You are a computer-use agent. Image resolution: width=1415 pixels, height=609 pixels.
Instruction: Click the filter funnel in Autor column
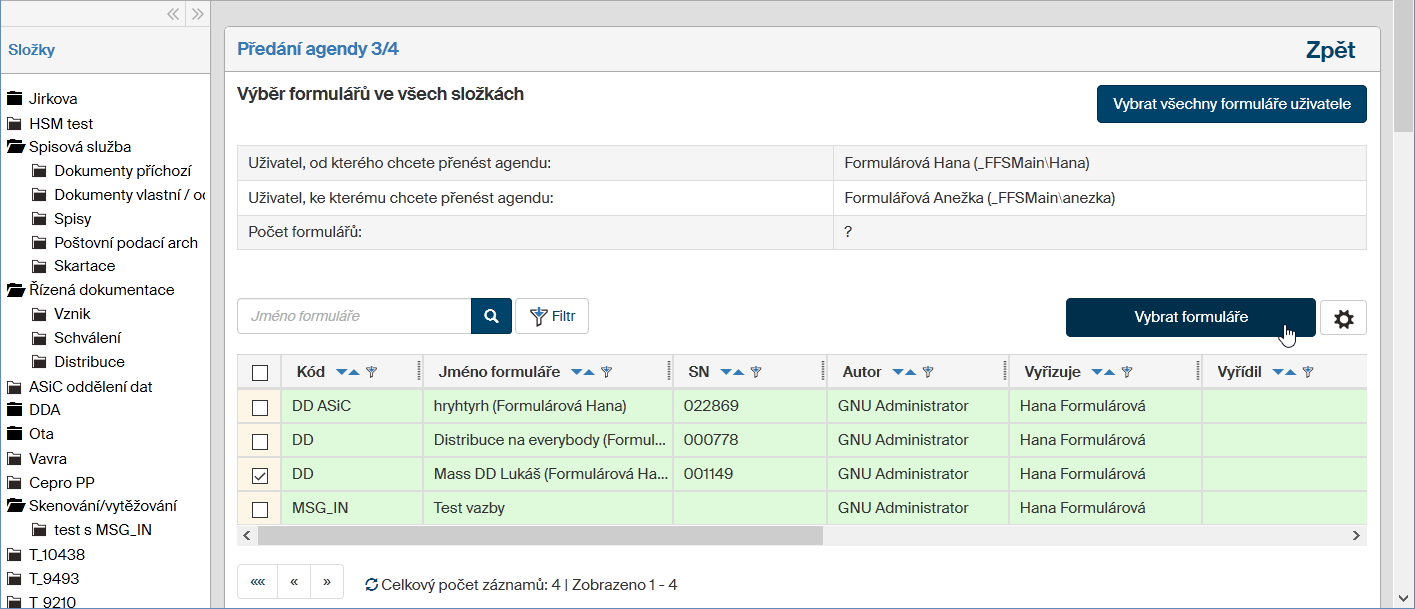[x=928, y=372]
